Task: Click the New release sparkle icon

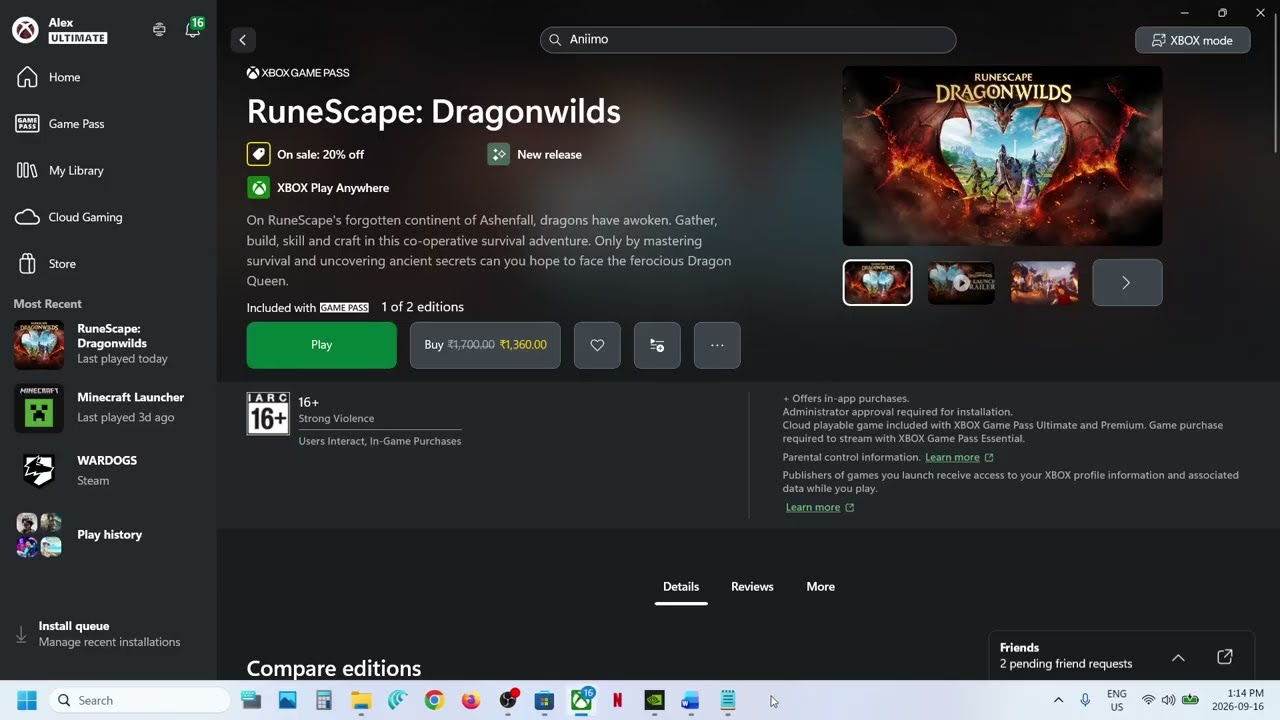Action: [x=498, y=154]
